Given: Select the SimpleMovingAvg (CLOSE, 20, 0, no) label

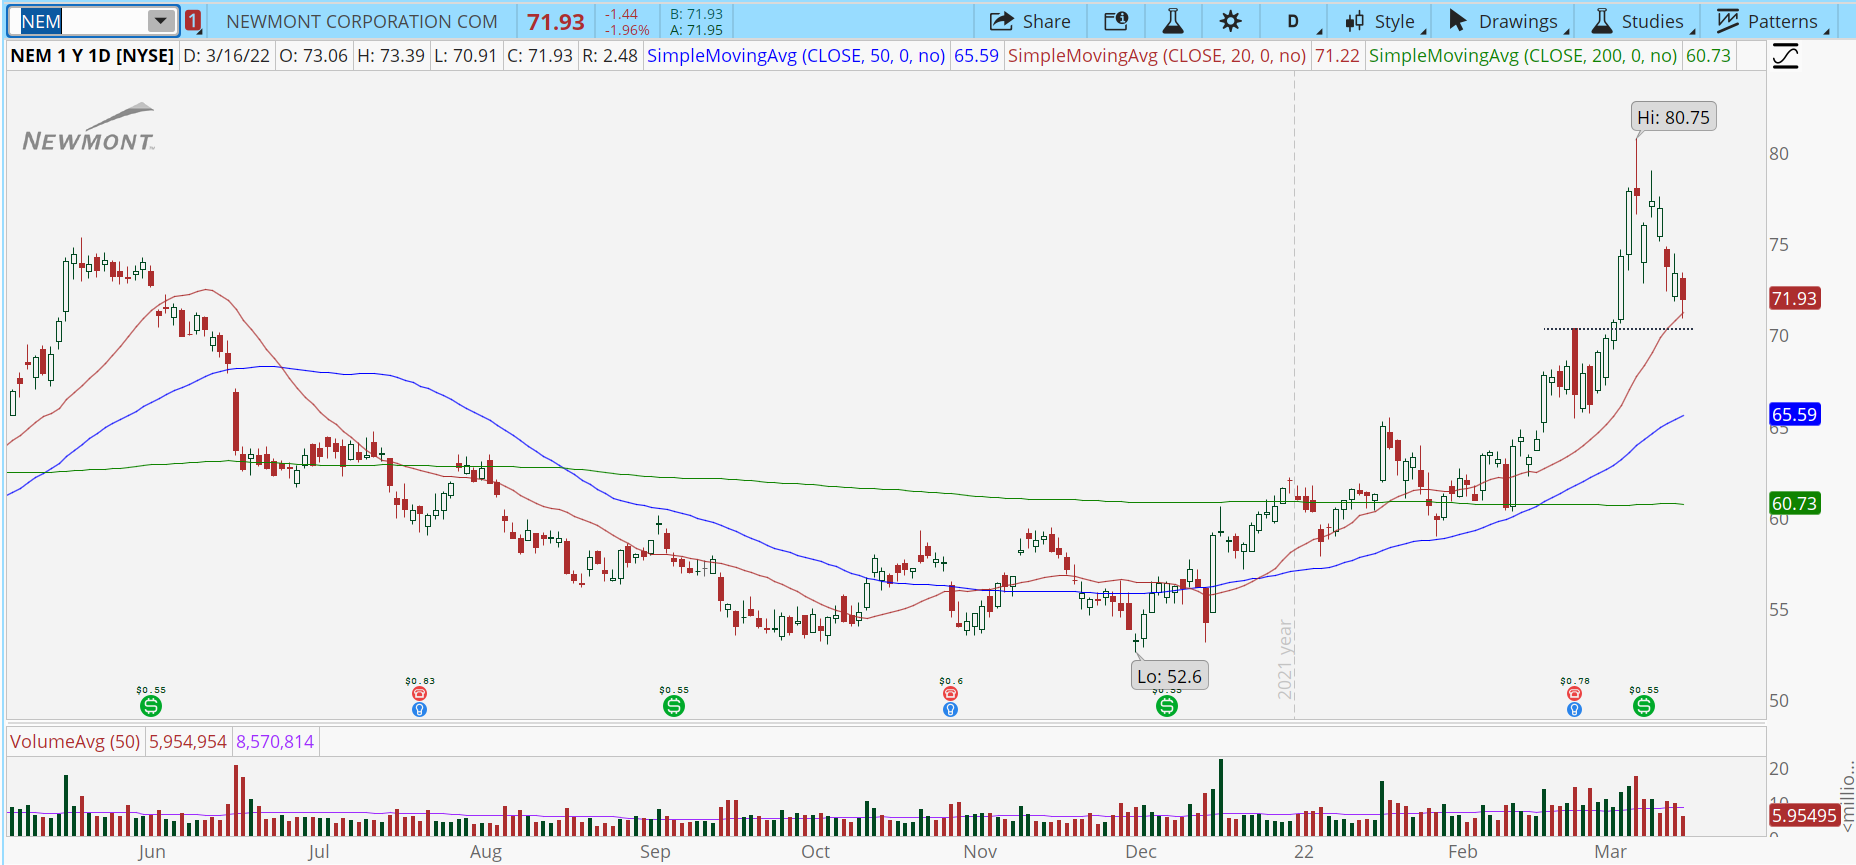Looking at the screenshot, I should 1157,56.
